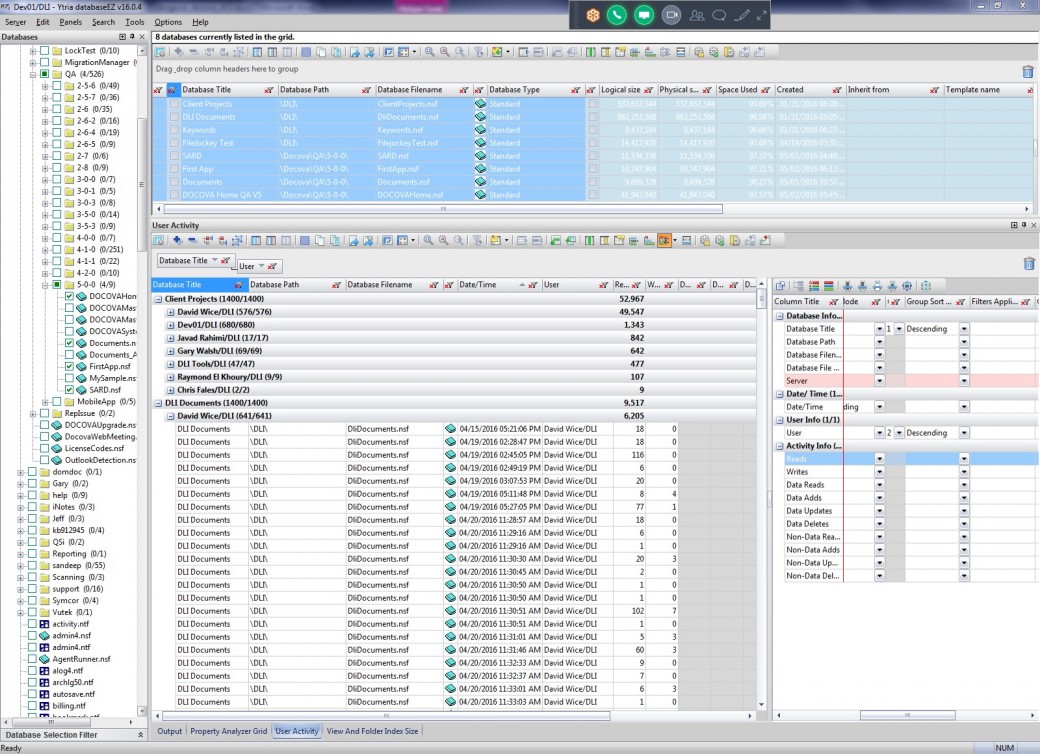Click the chat bubble icon in floating toolbar

pyautogui.click(x=718, y=15)
